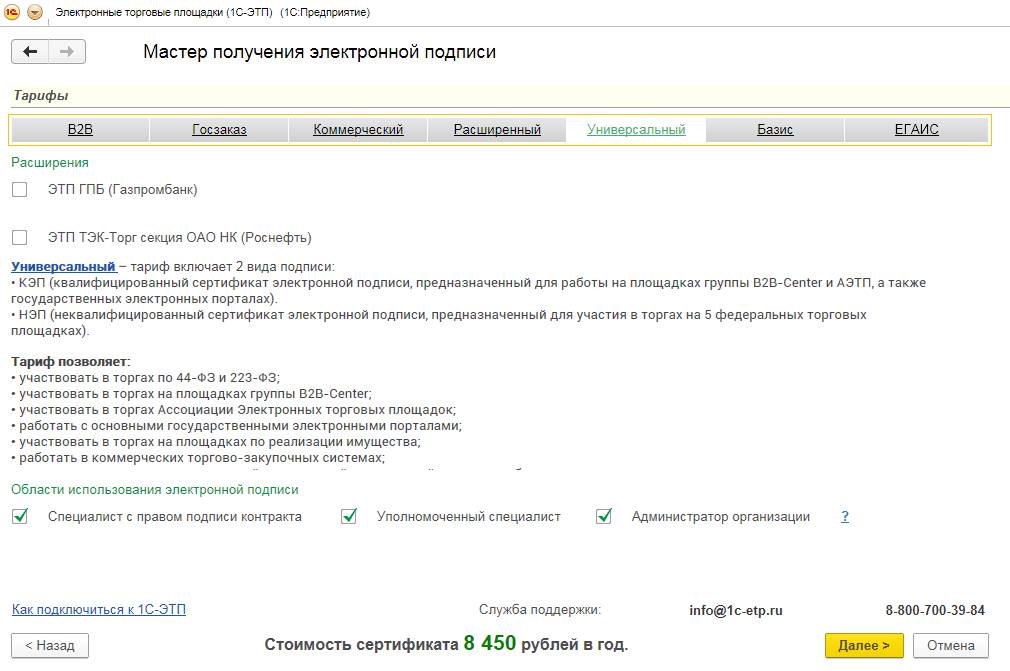The height and width of the screenshot is (671, 1010).
Task: Follow the Универсальный tariff description link
Action: coord(63,267)
